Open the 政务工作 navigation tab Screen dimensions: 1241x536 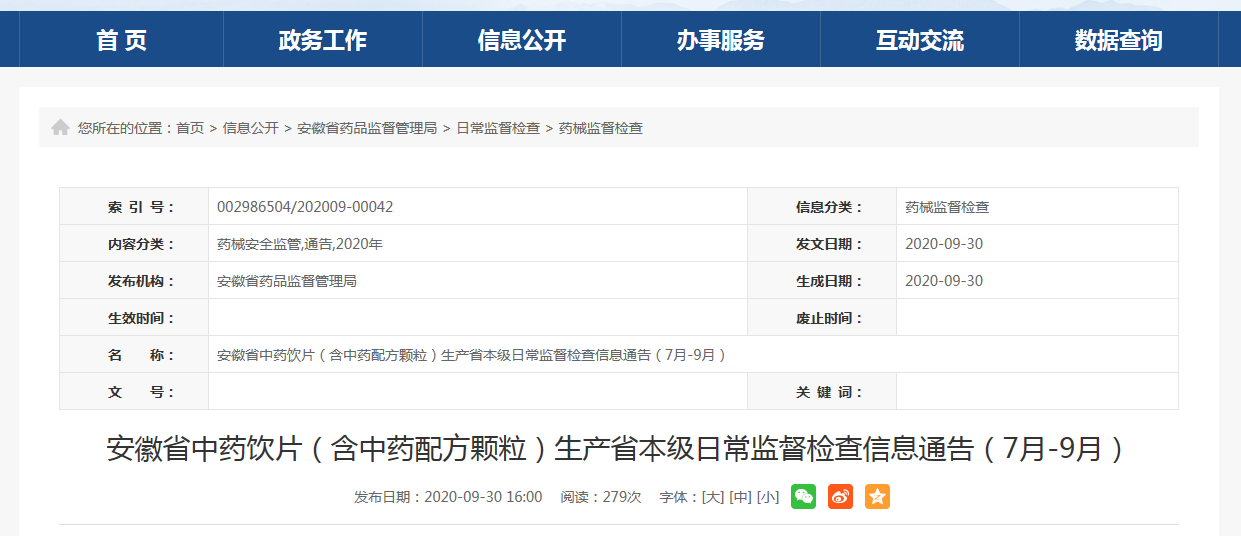tap(323, 40)
